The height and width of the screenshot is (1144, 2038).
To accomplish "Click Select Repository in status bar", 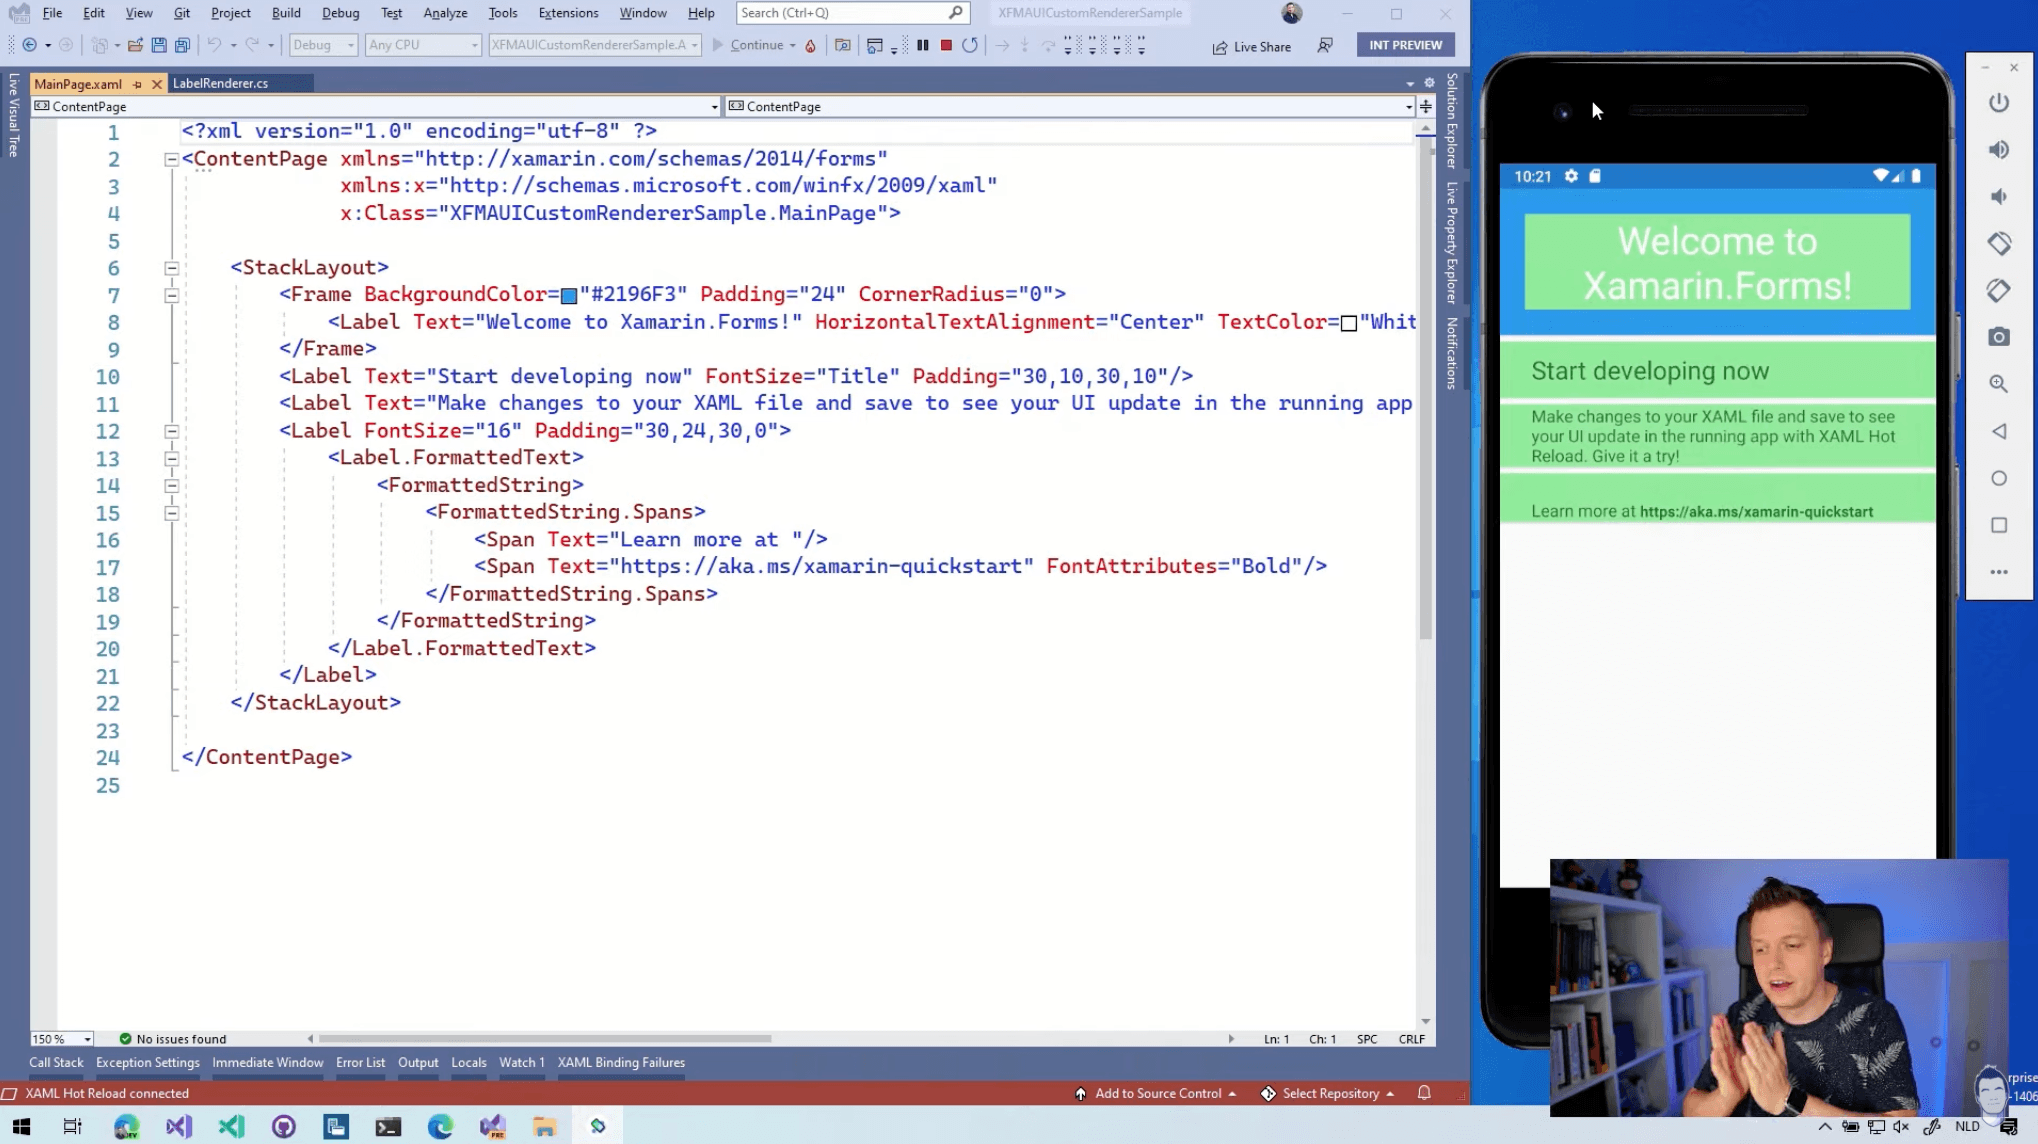I will [1330, 1093].
